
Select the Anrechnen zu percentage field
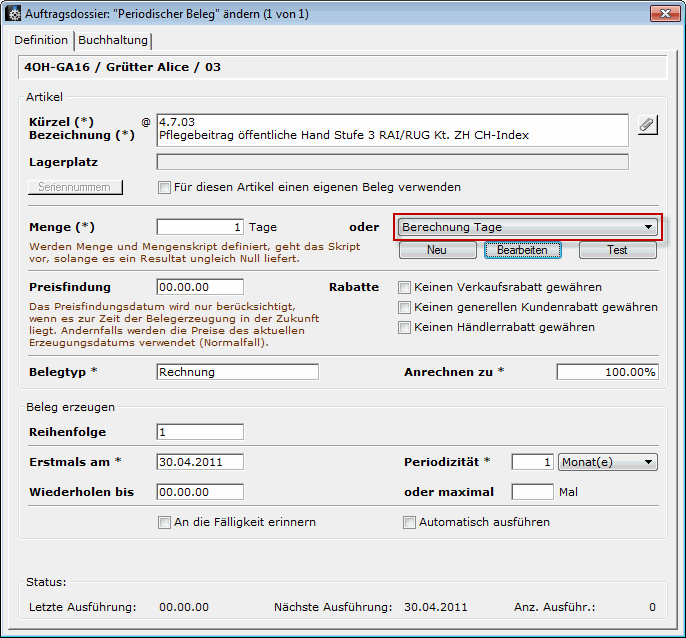point(607,372)
